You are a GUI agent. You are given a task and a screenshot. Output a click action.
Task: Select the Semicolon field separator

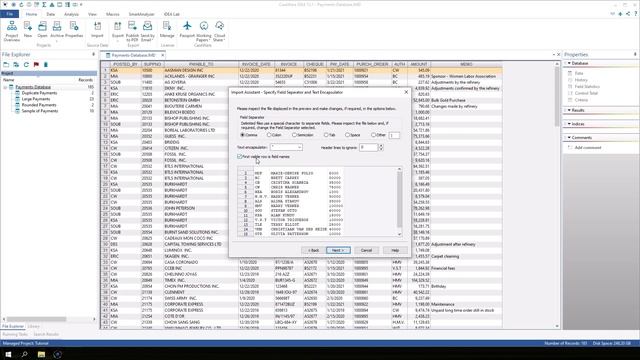302,135
